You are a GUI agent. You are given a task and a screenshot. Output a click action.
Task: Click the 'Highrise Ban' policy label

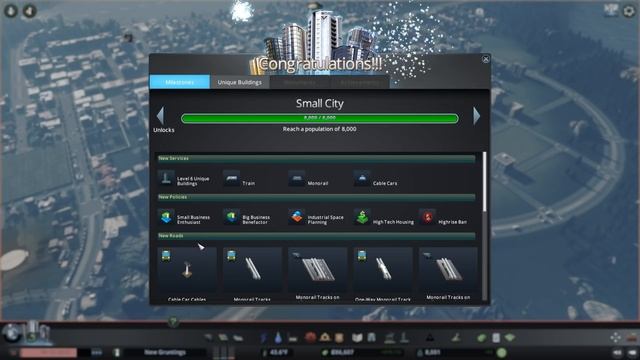pyautogui.click(x=453, y=222)
